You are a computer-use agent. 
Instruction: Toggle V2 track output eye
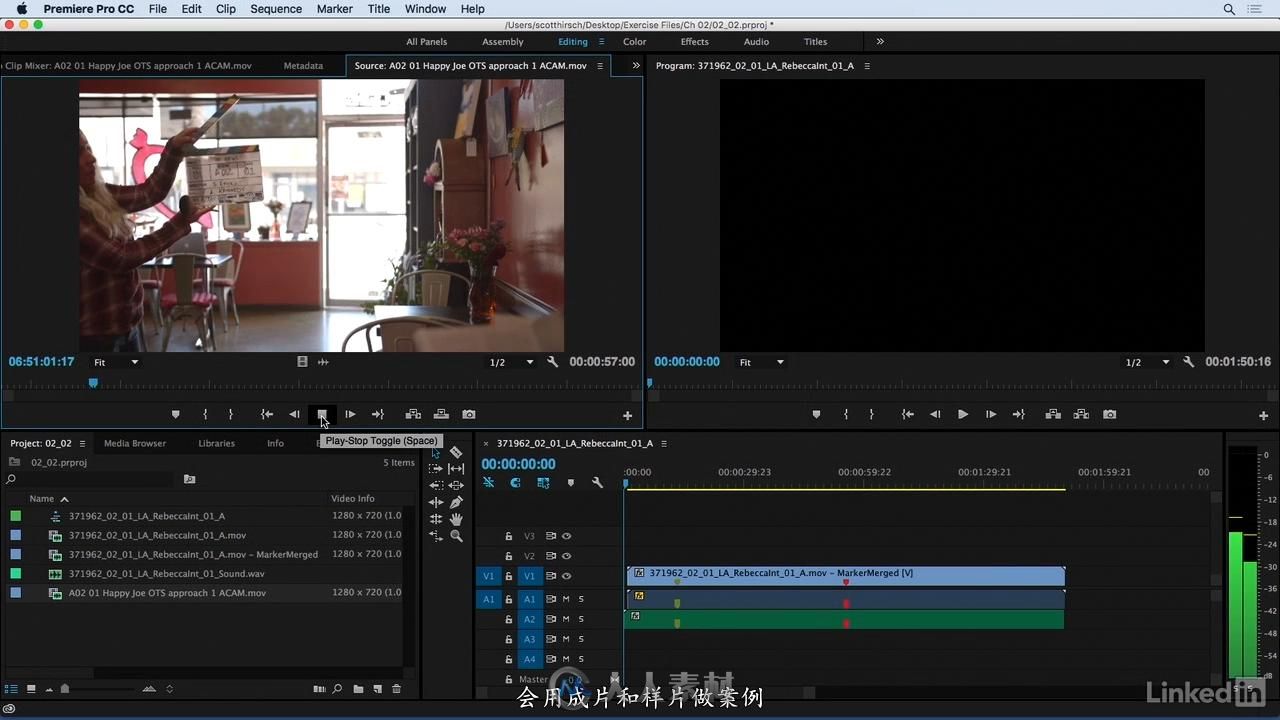coord(566,556)
